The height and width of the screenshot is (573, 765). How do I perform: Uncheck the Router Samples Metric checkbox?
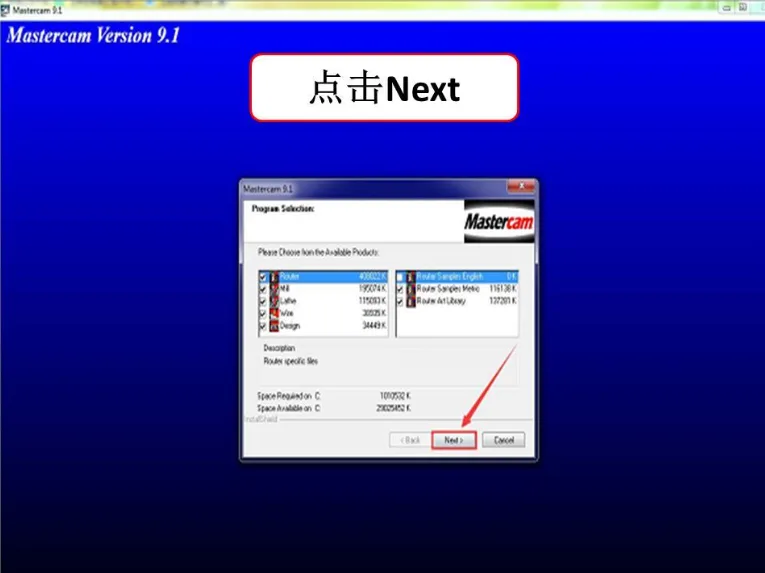[x=400, y=289]
